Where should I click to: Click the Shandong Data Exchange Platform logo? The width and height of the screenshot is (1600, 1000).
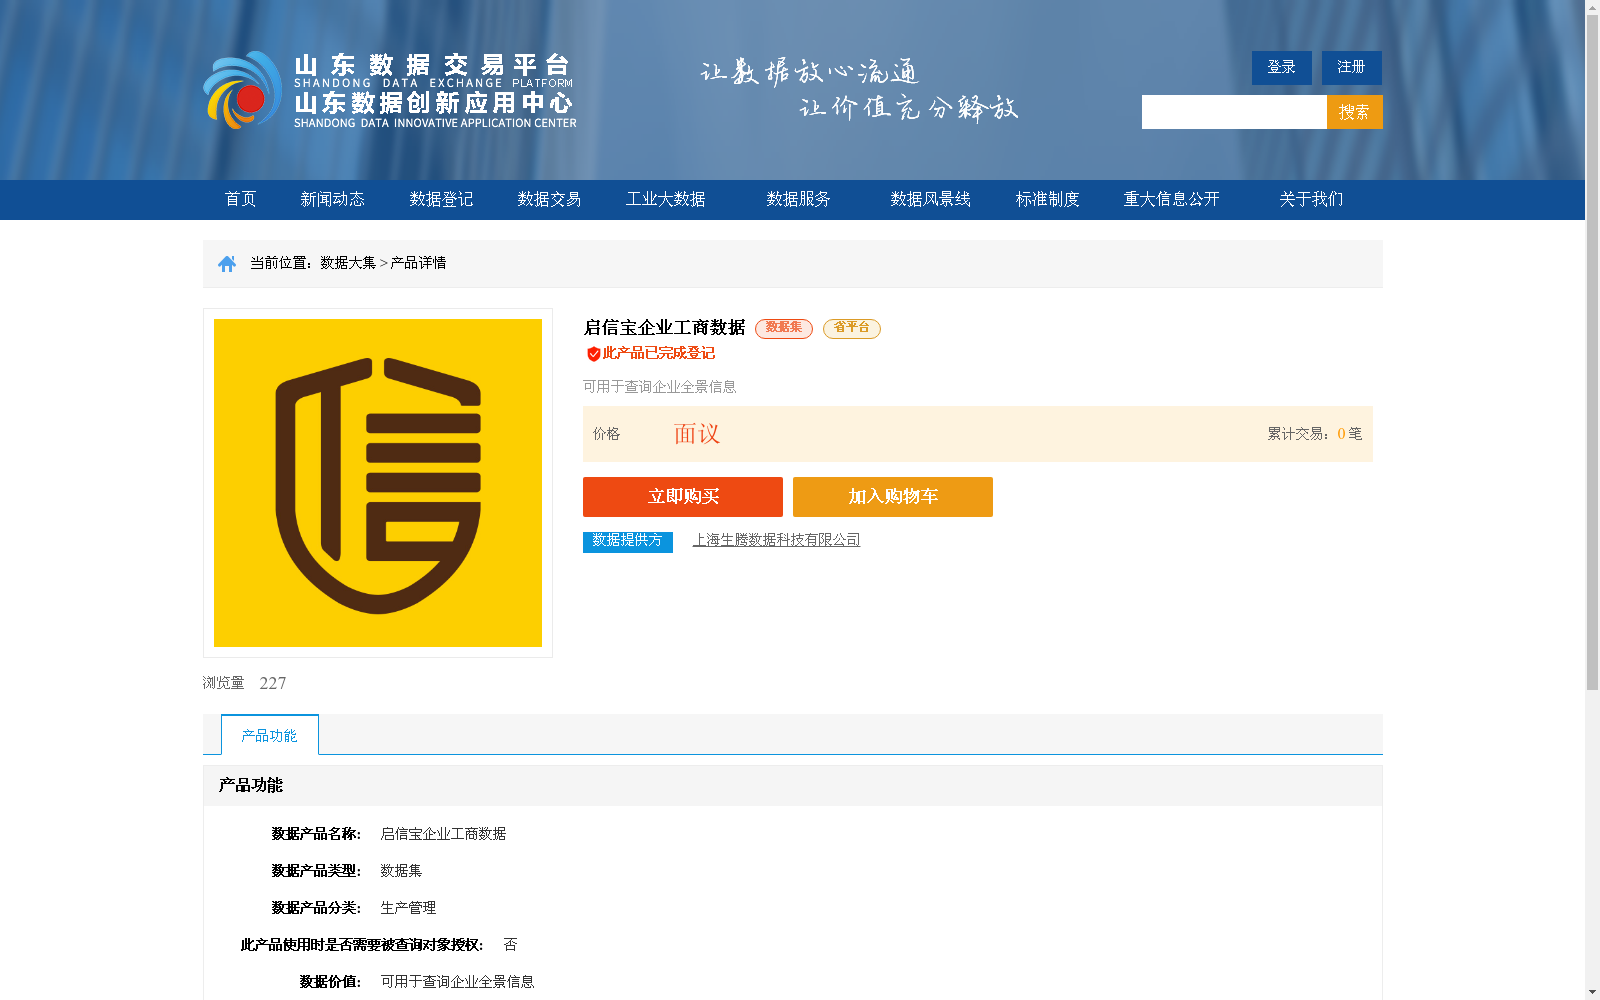[x=390, y=90]
